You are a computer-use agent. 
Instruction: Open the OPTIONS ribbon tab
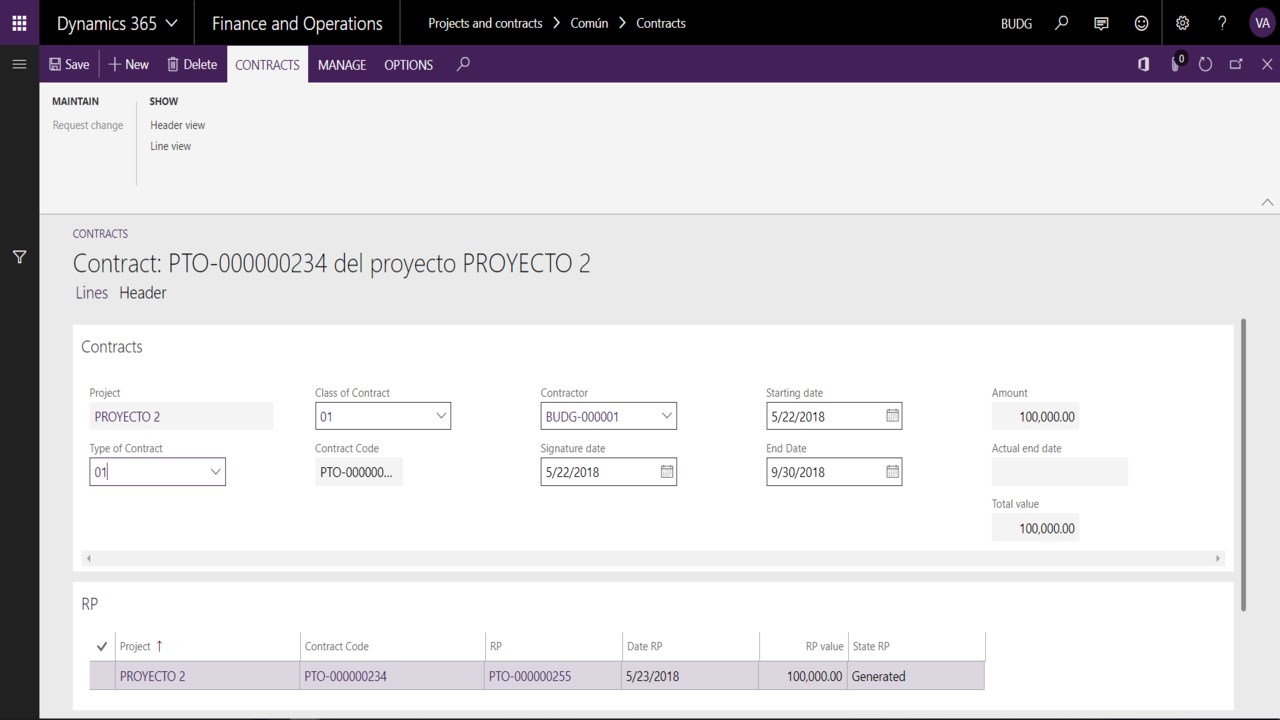click(x=409, y=64)
